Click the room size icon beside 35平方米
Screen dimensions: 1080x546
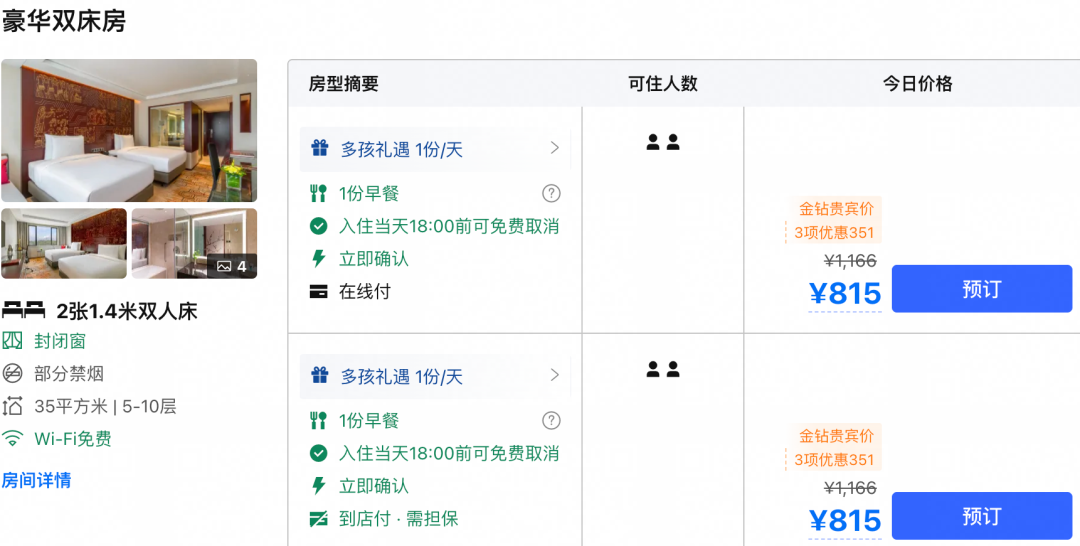tap(12, 406)
